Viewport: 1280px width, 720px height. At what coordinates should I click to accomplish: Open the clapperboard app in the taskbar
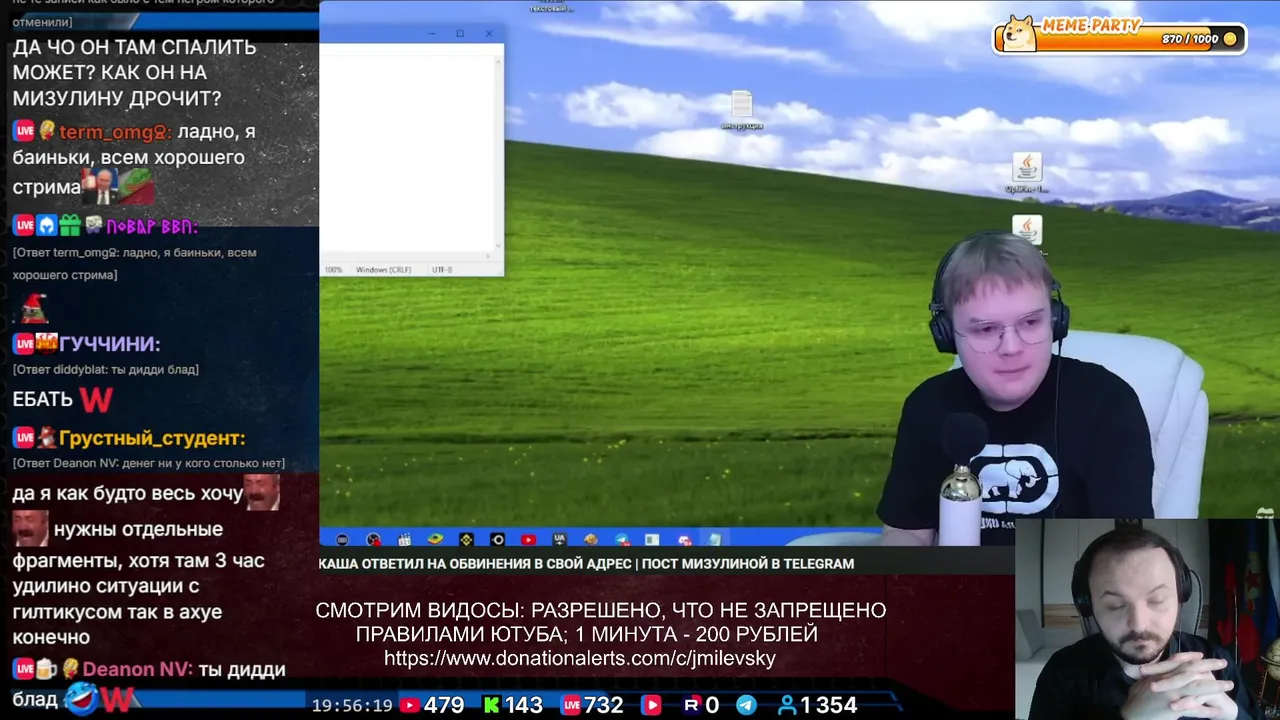404,540
